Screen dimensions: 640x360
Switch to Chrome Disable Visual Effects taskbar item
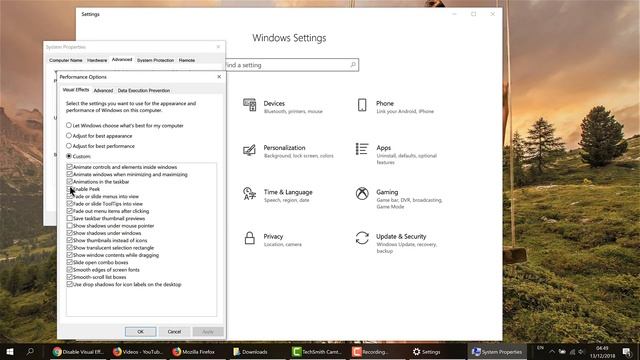click(x=78, y=352)
